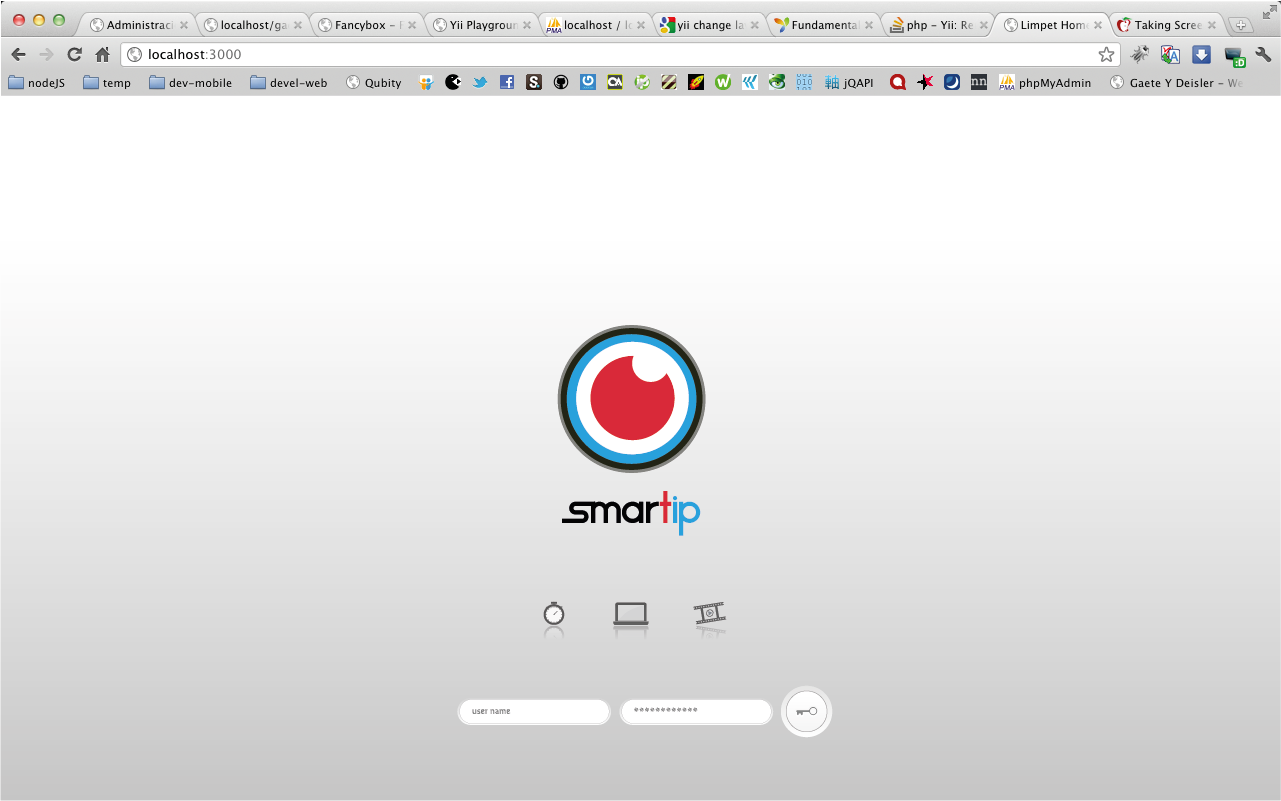This screenshot has height=801, width=1281.
Task: Focus the user name field
Action: pos(534,712)
